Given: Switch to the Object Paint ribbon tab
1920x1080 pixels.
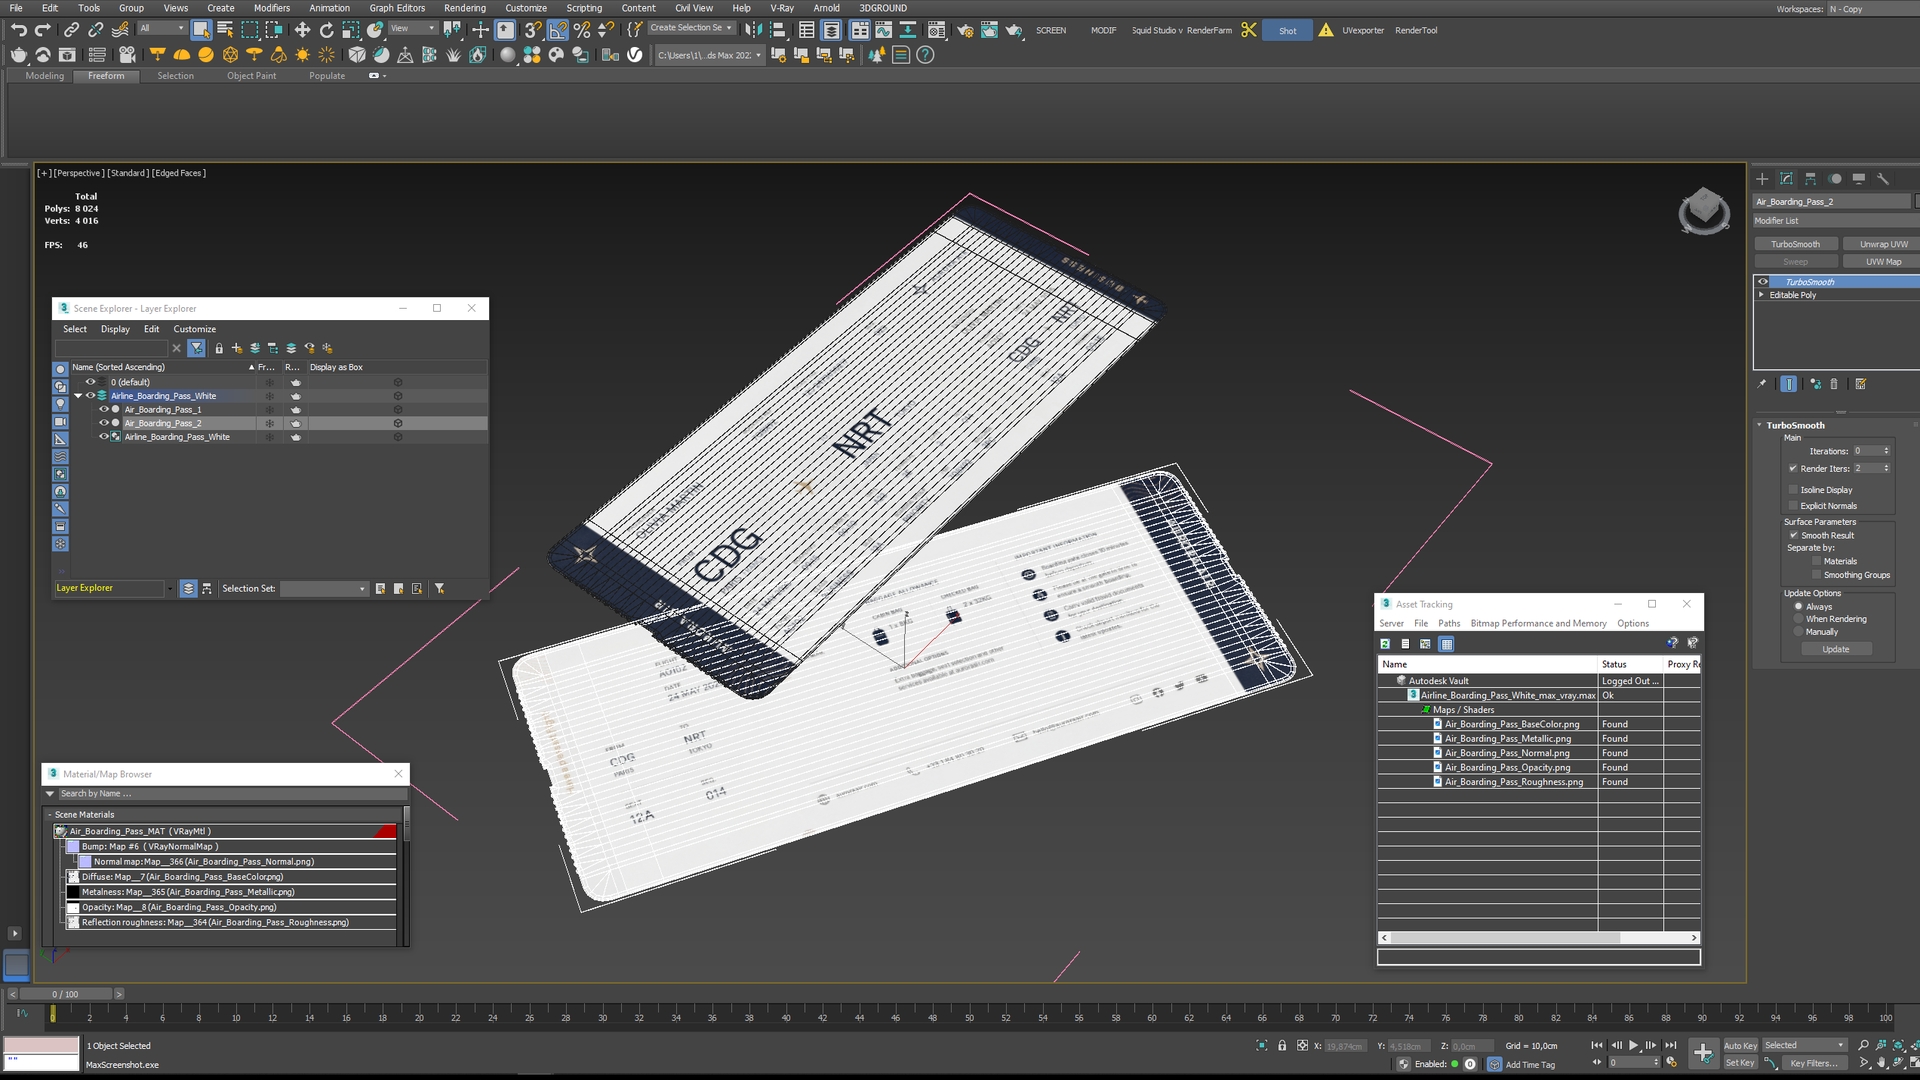Looking at the screenshot, I should tap(251, 76).
